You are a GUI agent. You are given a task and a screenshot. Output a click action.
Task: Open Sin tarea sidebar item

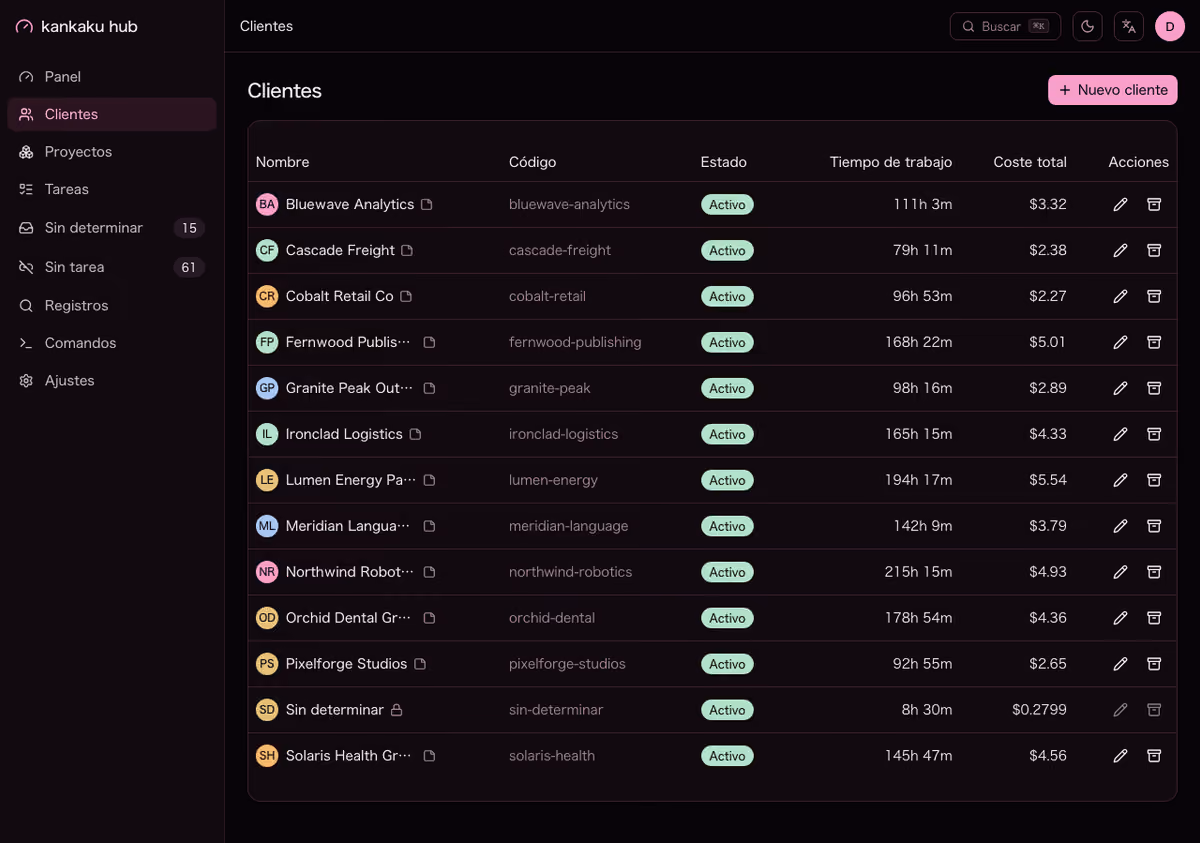click(112, 267)
